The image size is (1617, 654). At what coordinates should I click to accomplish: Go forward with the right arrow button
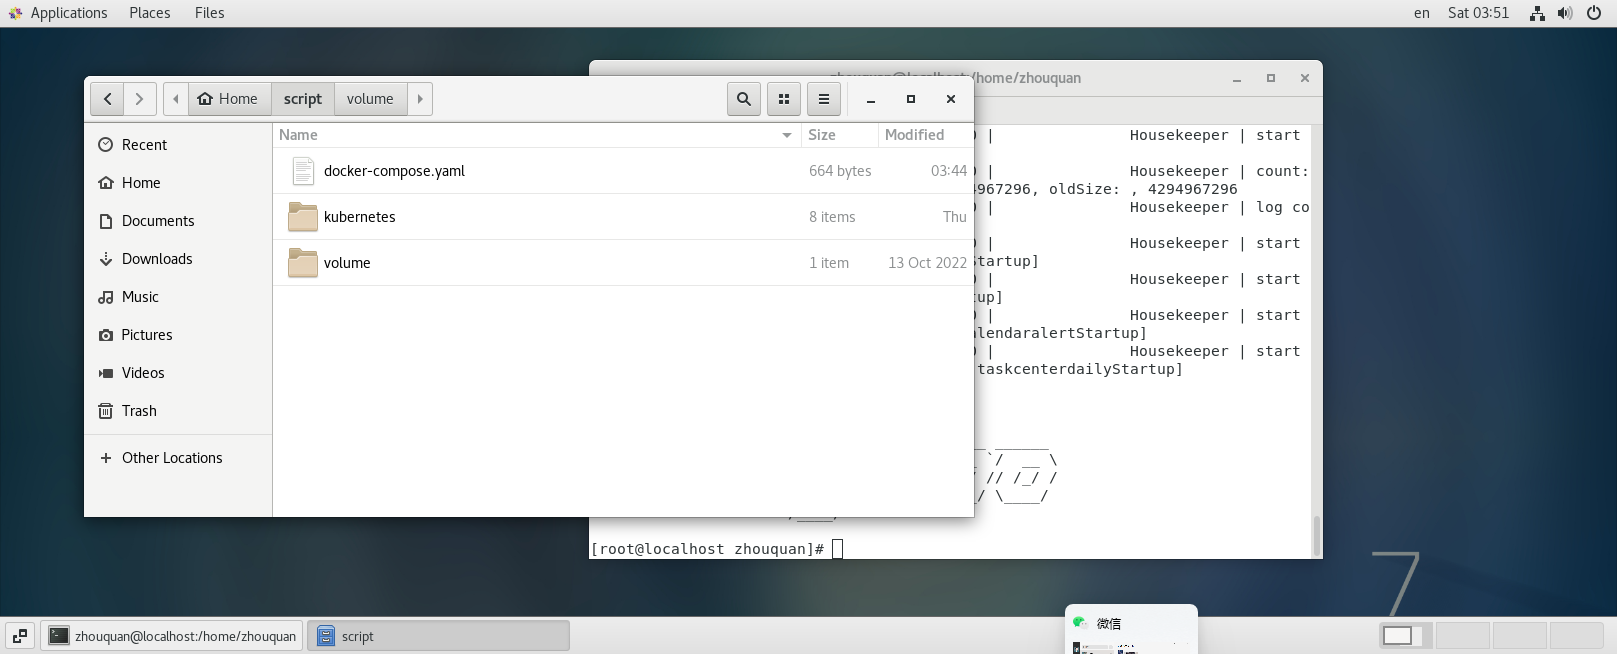pyautogui.click(x=140, y=99)
